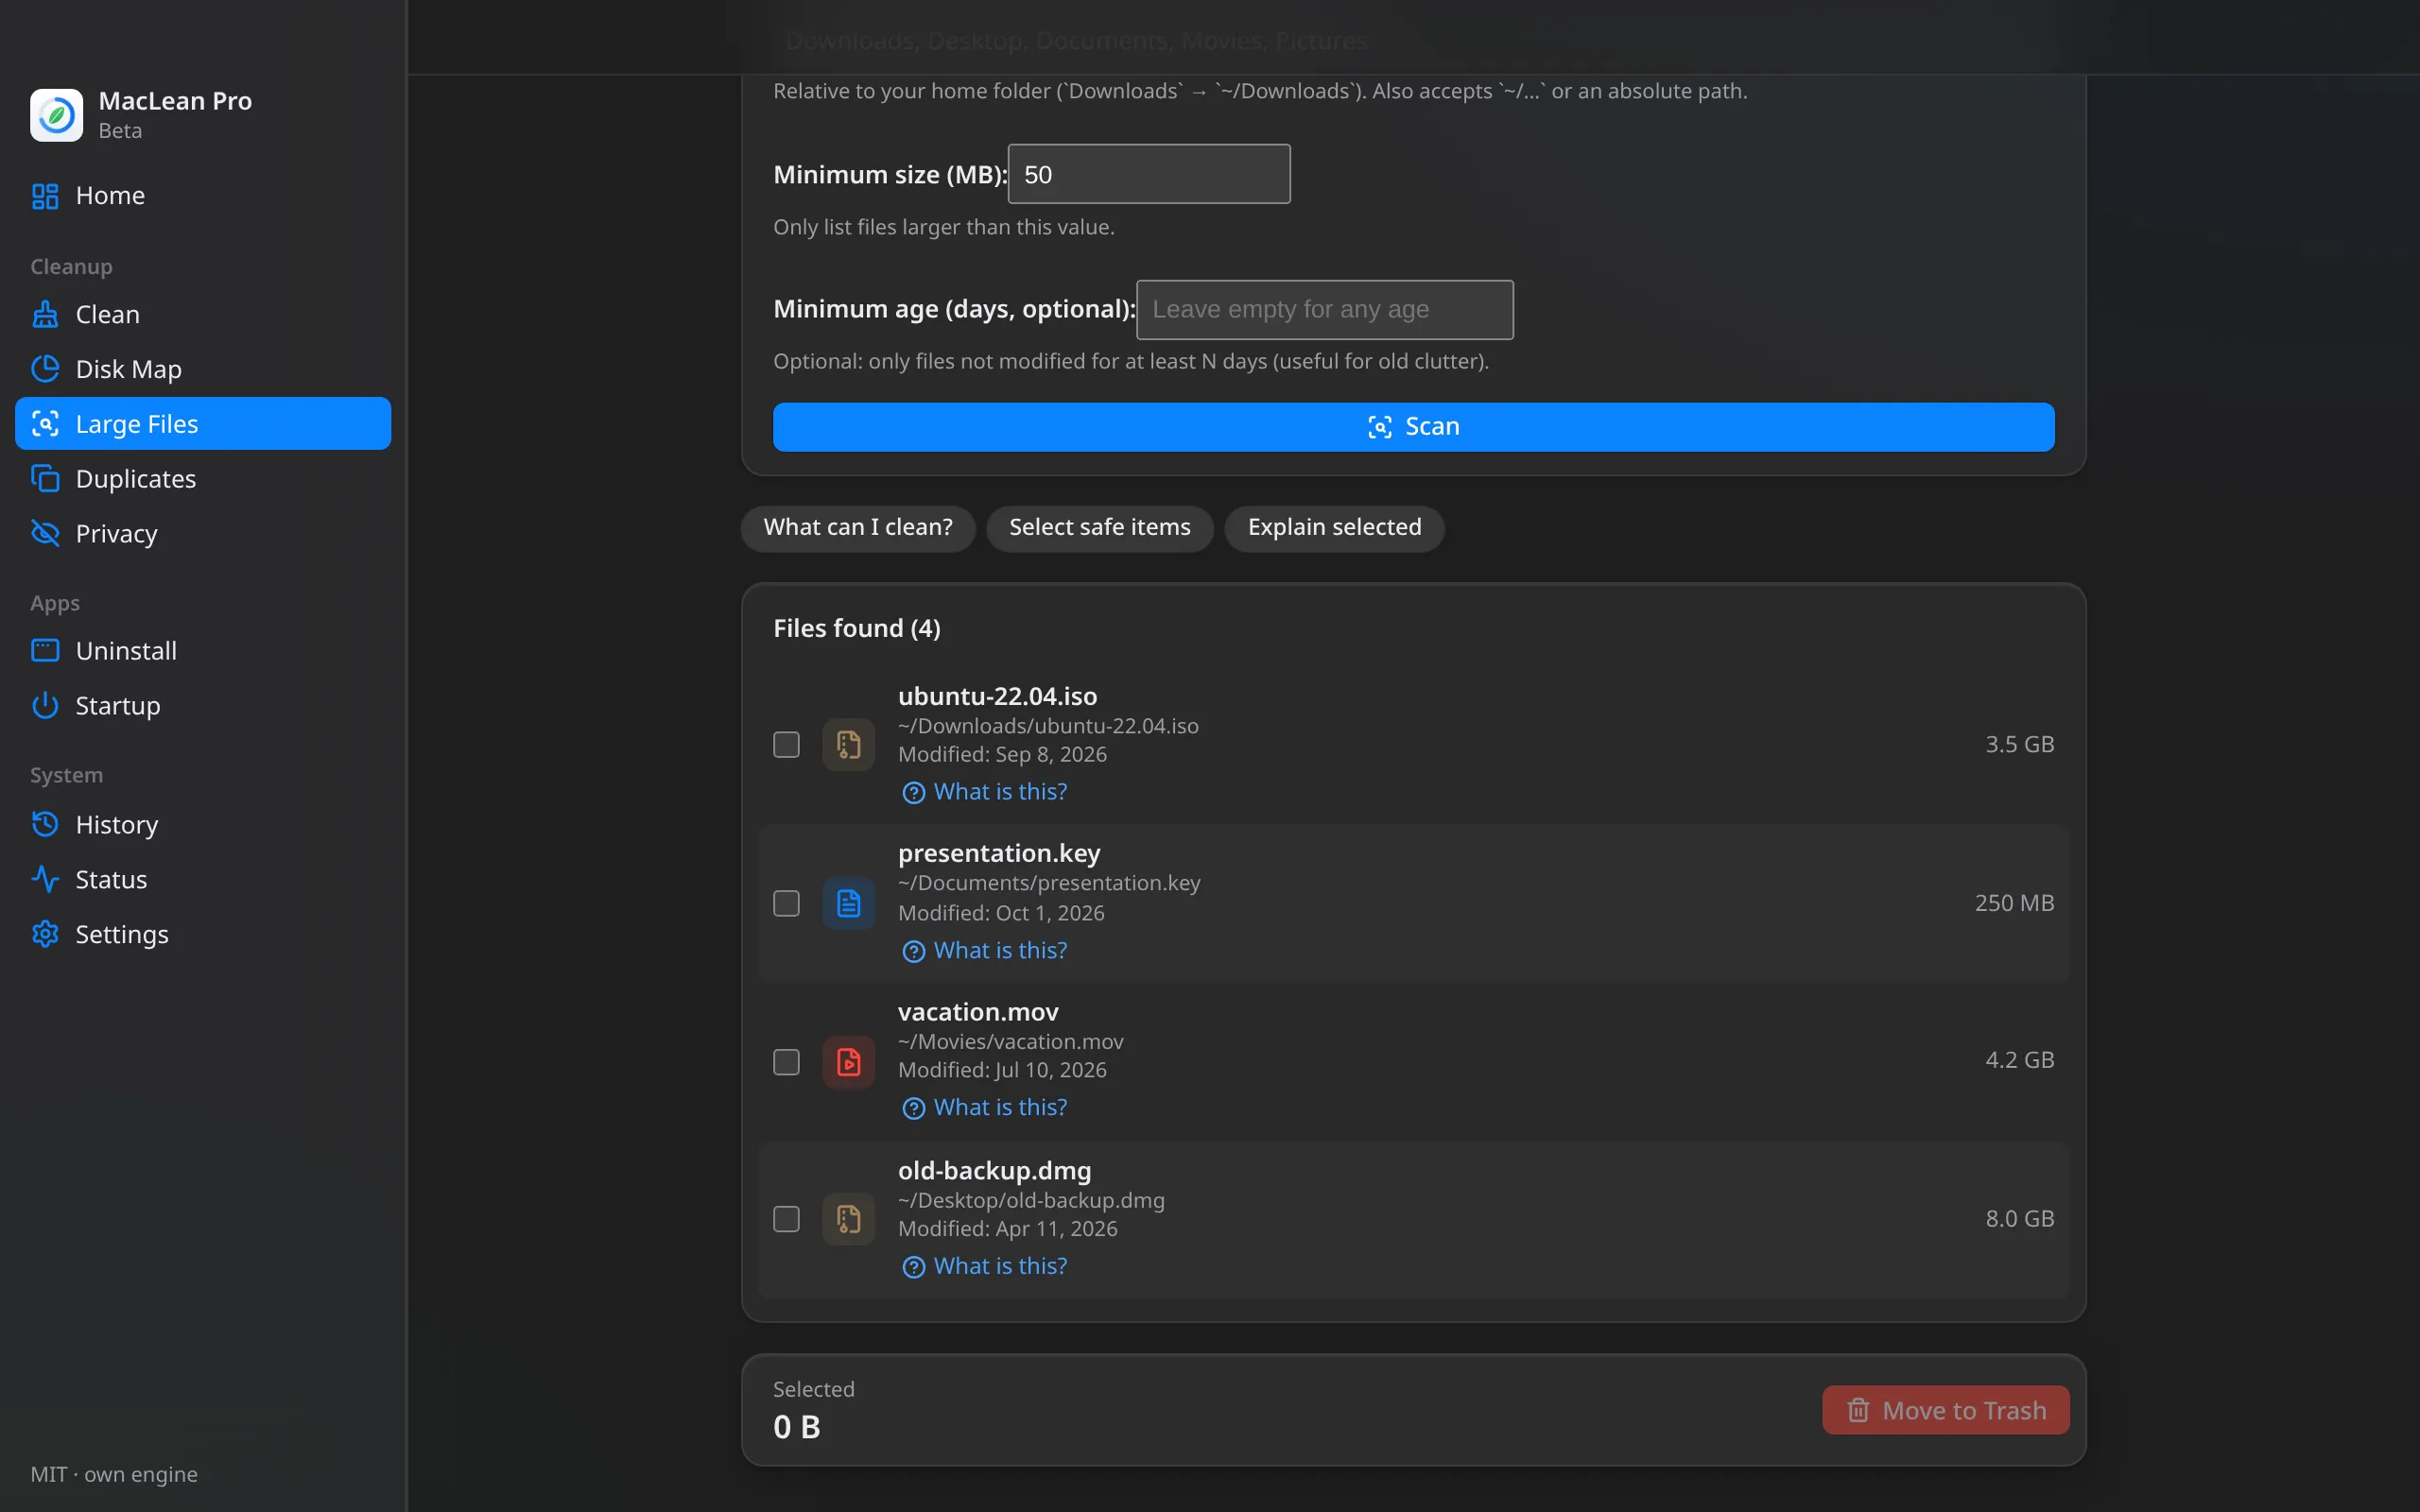The height and width of the screenshot is (1512, 2420).
Task: Click the video icon for vacation.mov
Action: point(848,1062)
